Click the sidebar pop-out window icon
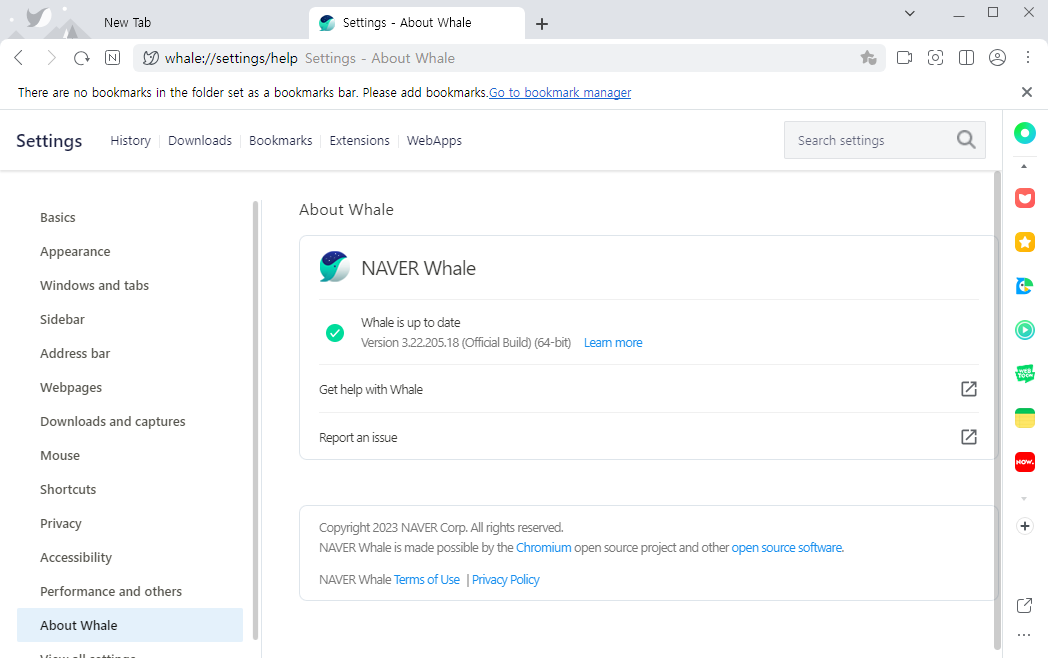 pos(1025,605)
